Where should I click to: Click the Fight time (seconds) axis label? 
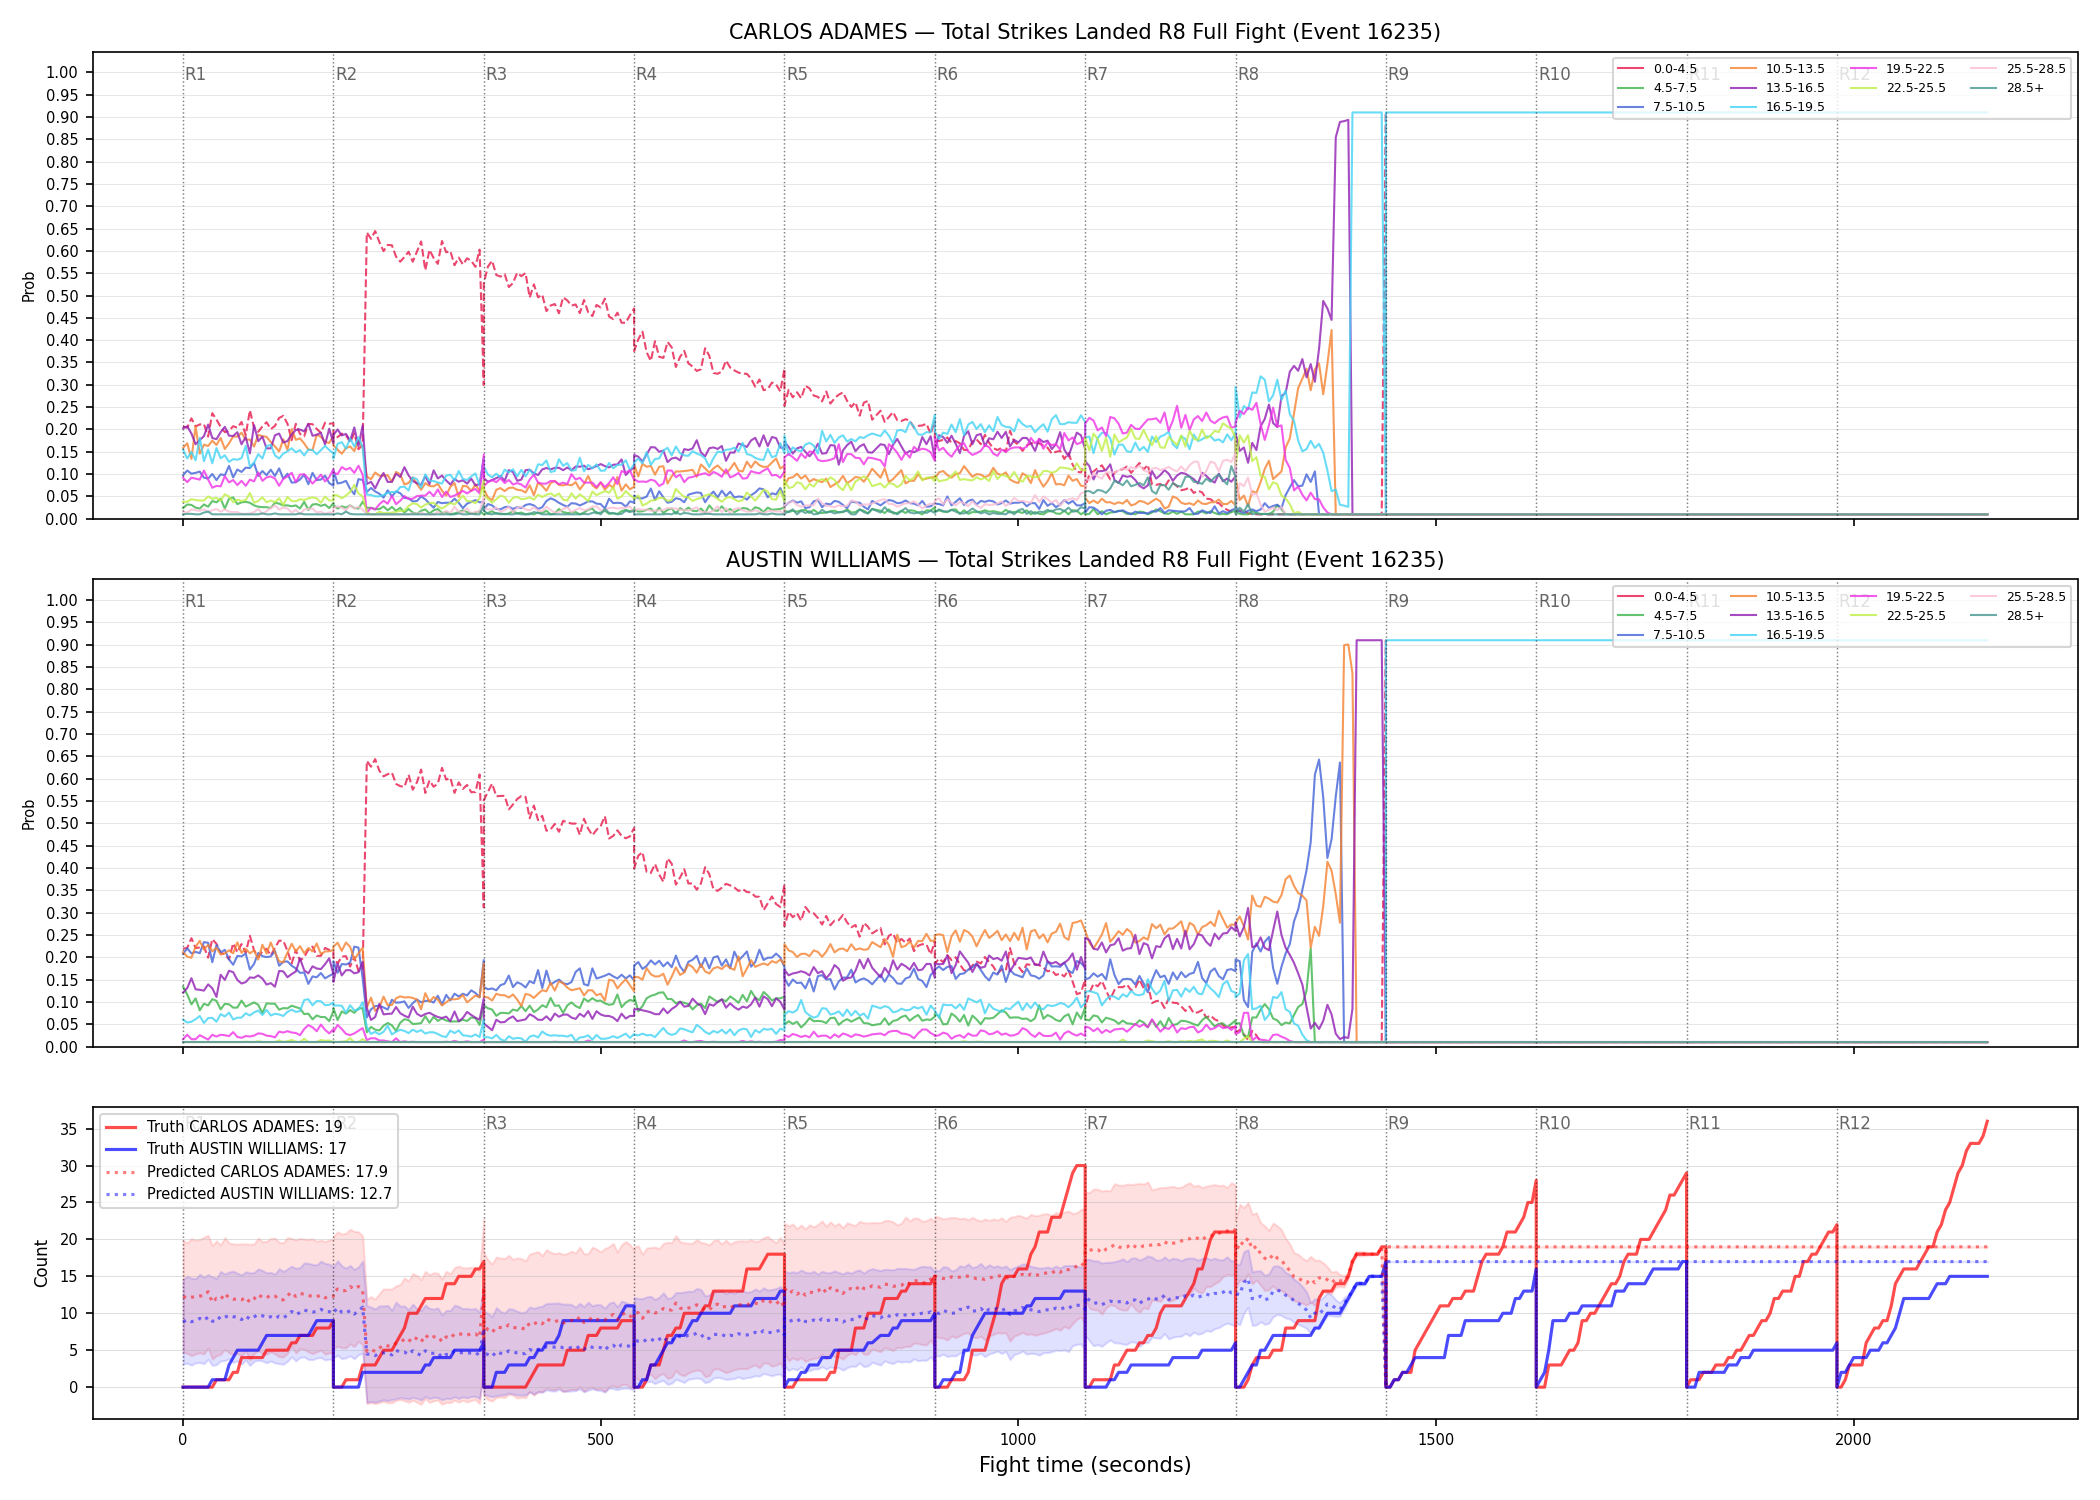pyautogui.click(x=1085, y=1465)
